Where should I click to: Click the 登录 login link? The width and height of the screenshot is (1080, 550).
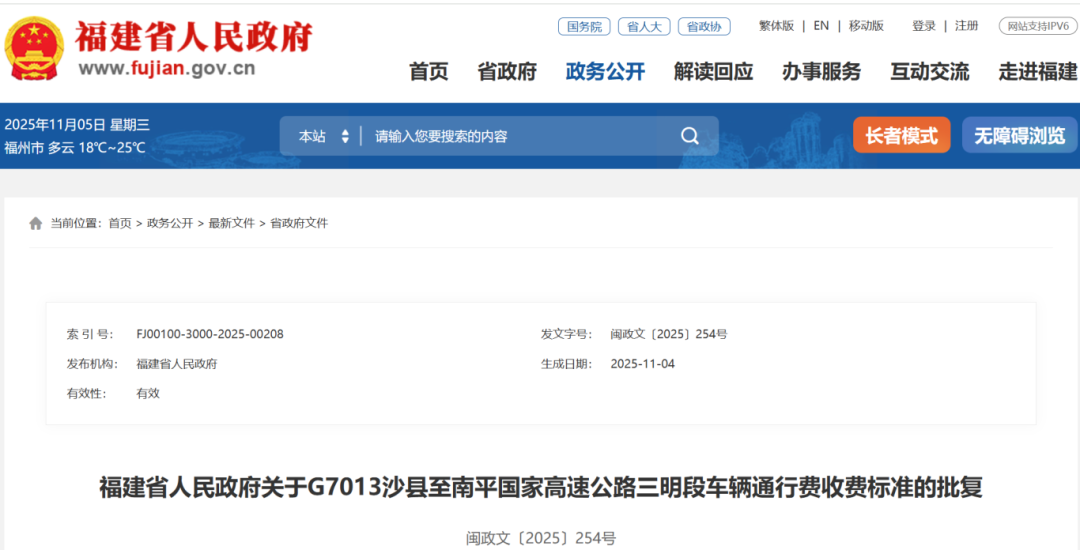924,26
